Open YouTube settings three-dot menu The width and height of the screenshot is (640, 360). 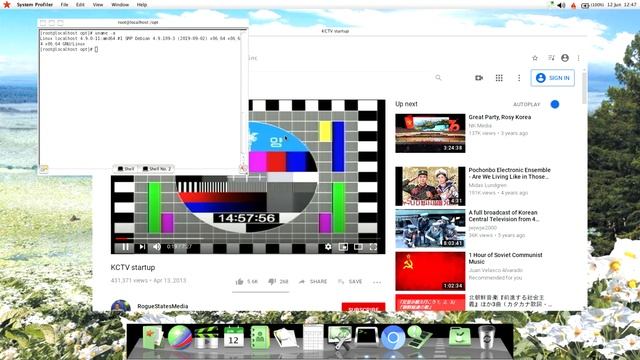point(519,78)
